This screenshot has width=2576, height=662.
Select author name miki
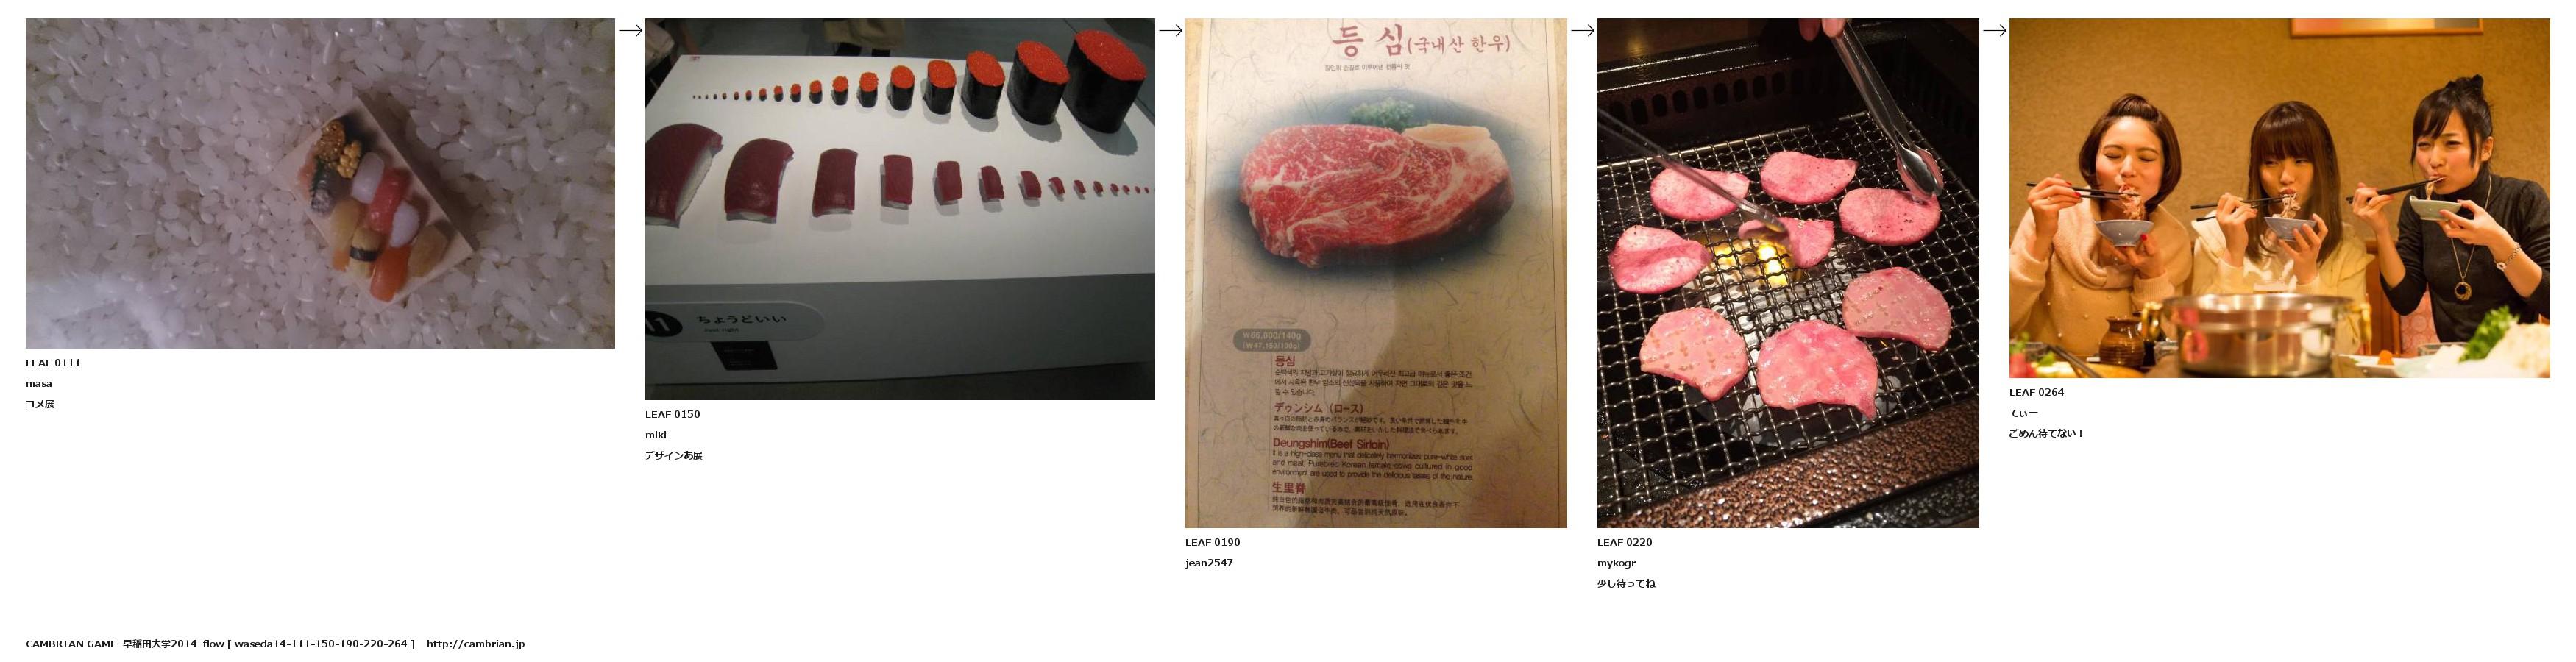click(655, 435)
